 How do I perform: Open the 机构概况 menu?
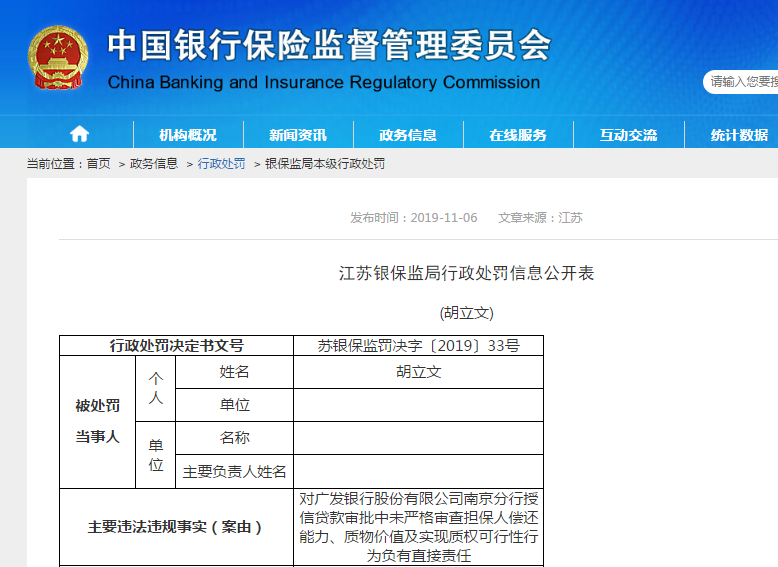click(188, 135)
